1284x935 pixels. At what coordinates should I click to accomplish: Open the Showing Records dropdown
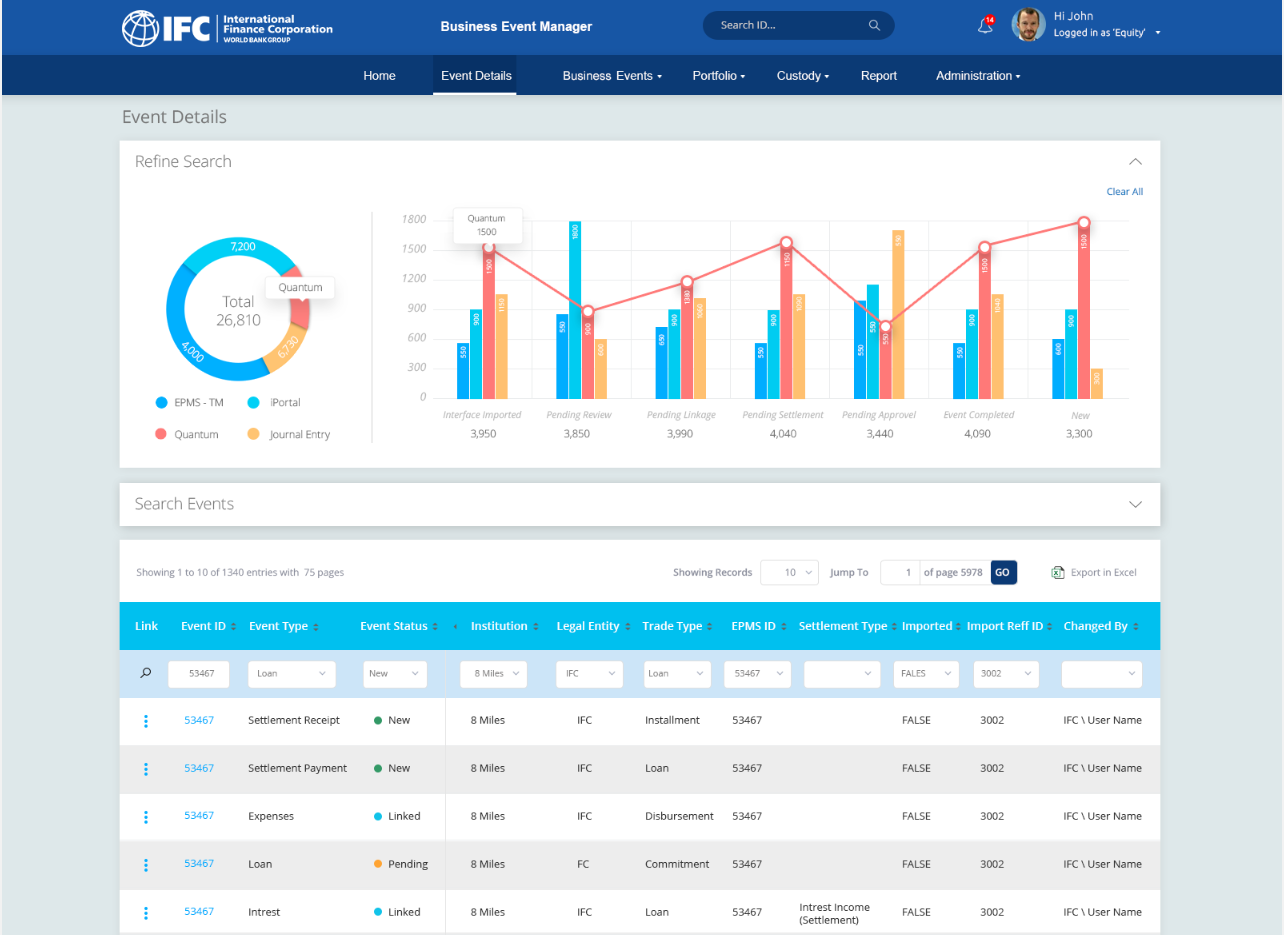coord(789,573)
